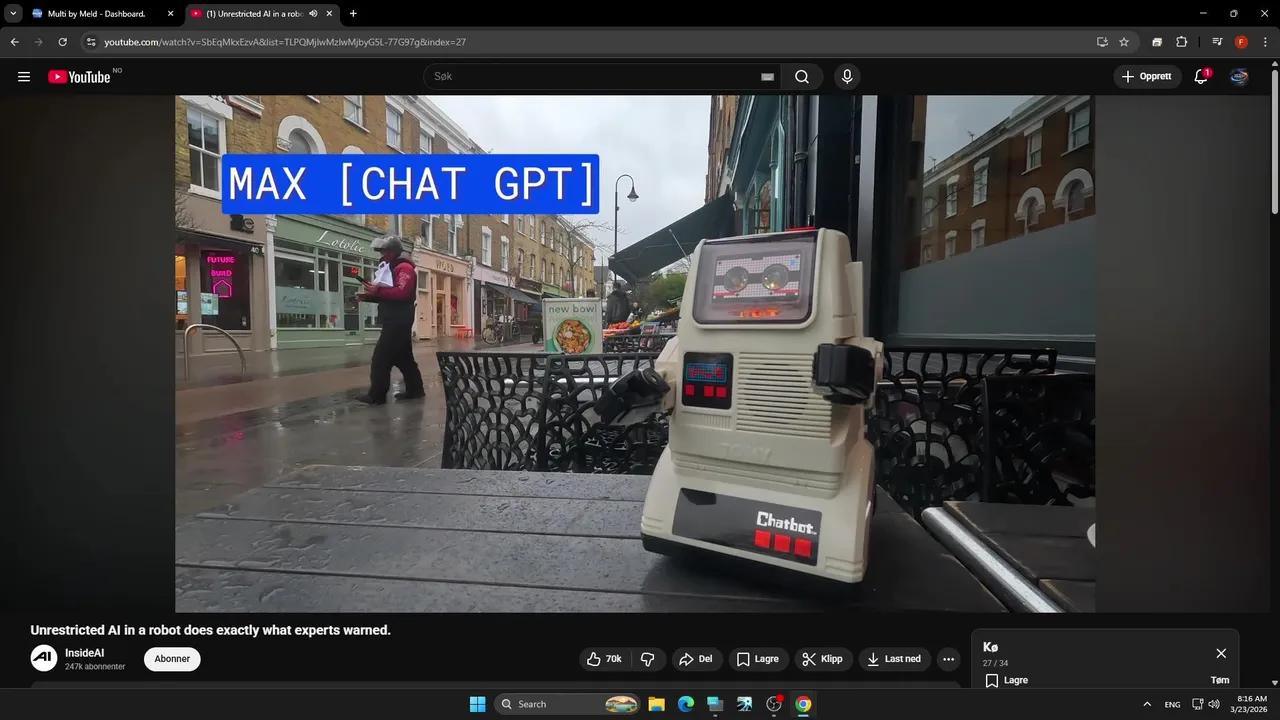Open the on-screen keyboard icon in search box
Viewport: 1280px width, 720px height.
[768, 77]
